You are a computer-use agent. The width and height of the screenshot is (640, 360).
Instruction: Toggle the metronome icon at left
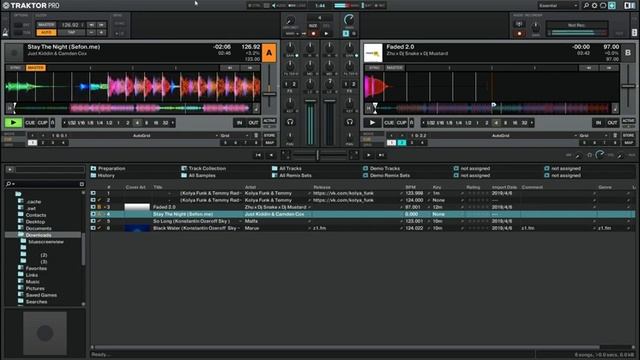point(5,32)
